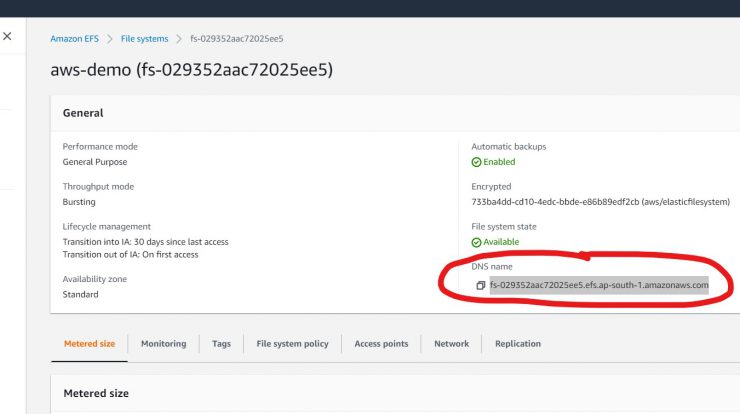Switch to File system policy tab
740x414 pixels.
point(292,344)
